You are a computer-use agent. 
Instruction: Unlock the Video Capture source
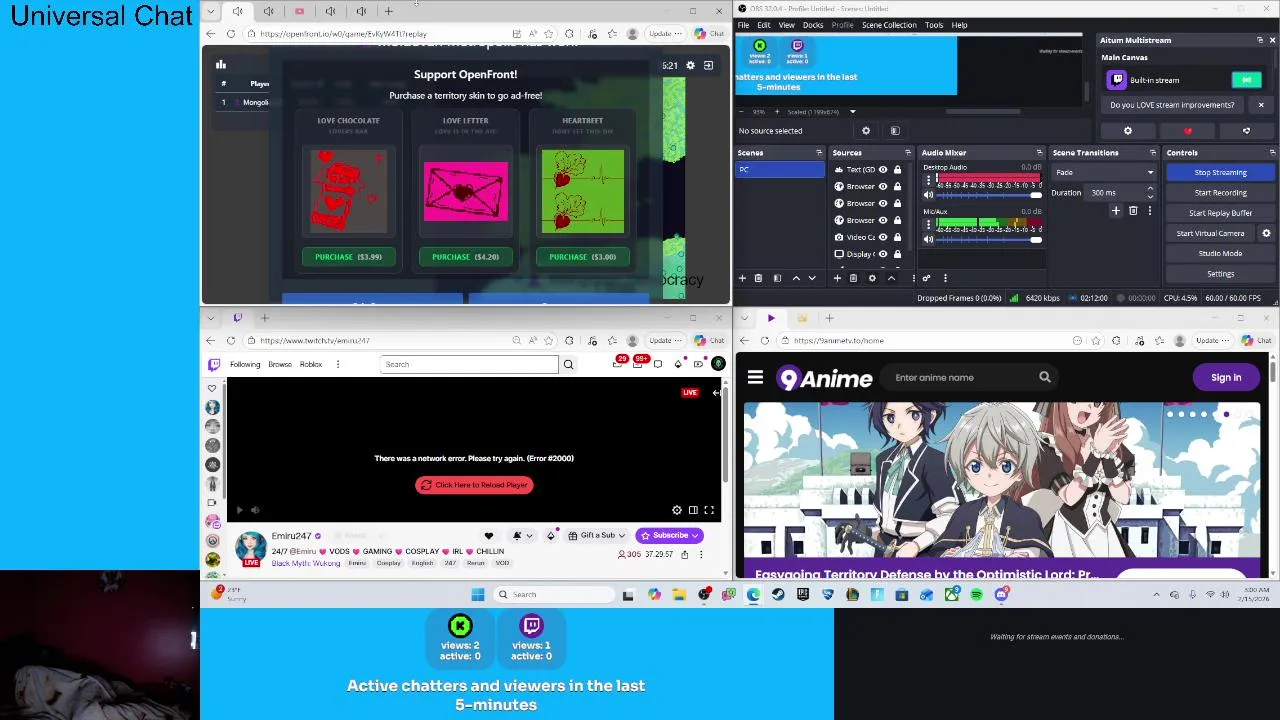click(x=897, y=237)
